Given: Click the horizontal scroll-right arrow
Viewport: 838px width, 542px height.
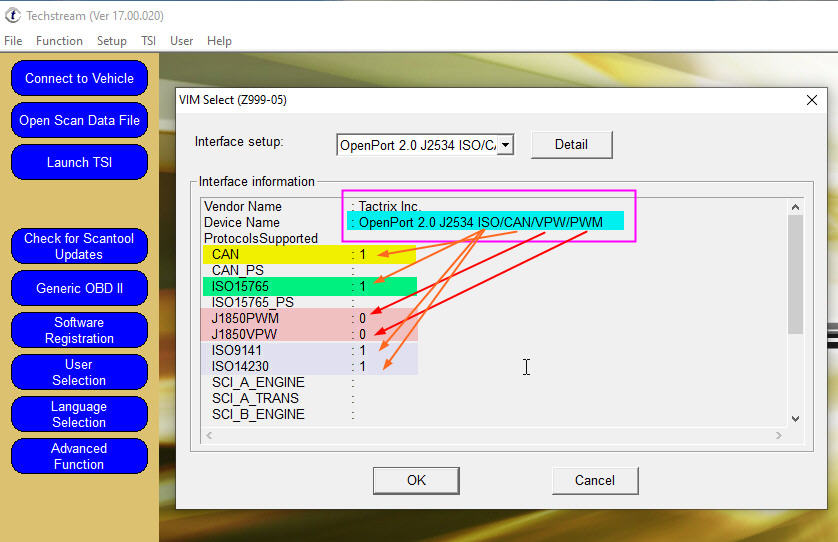Looking at the screenshot, I should [779, 436].
